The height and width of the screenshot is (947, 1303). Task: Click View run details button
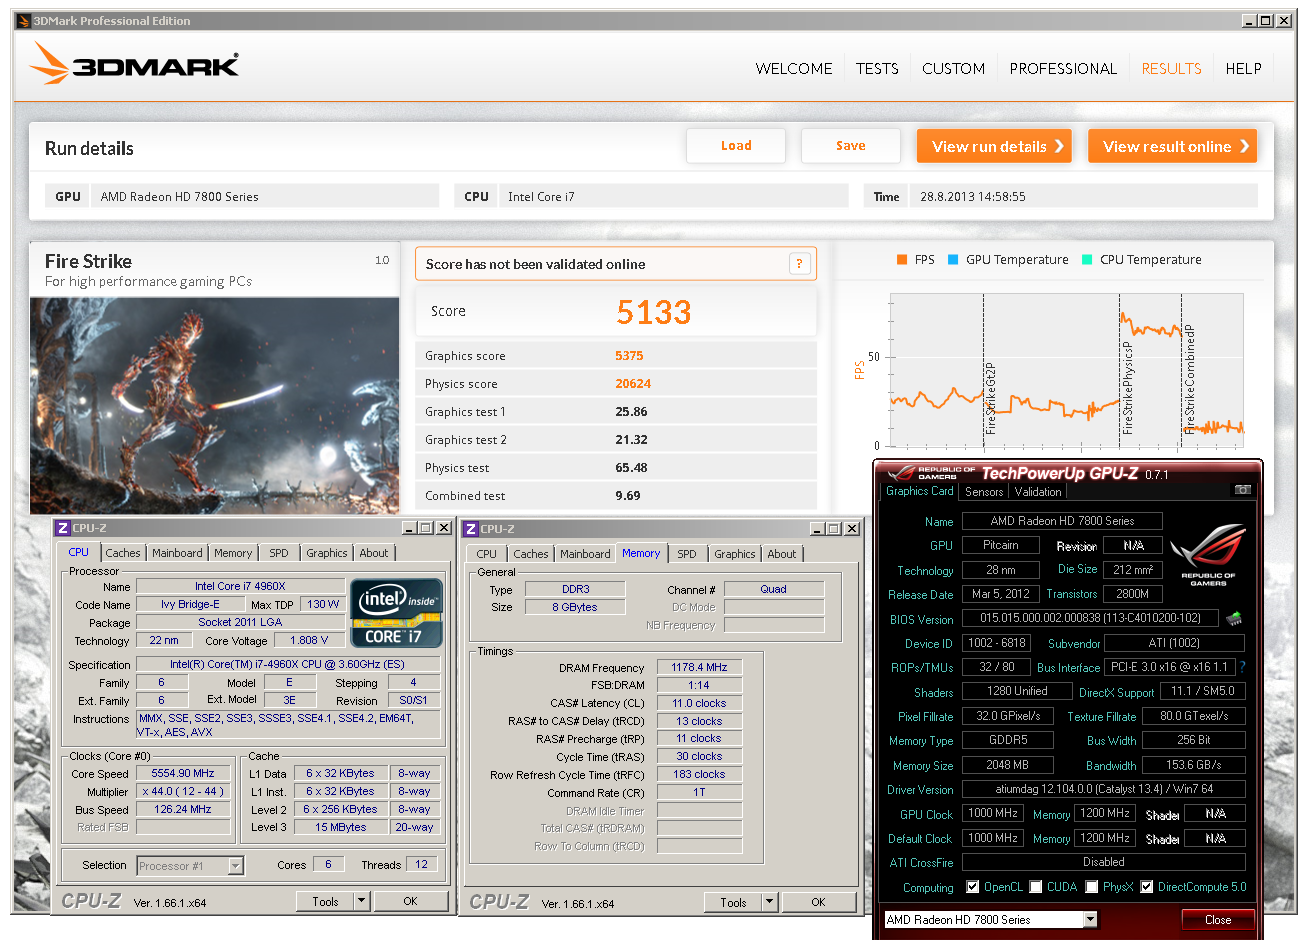coord(994,146)
